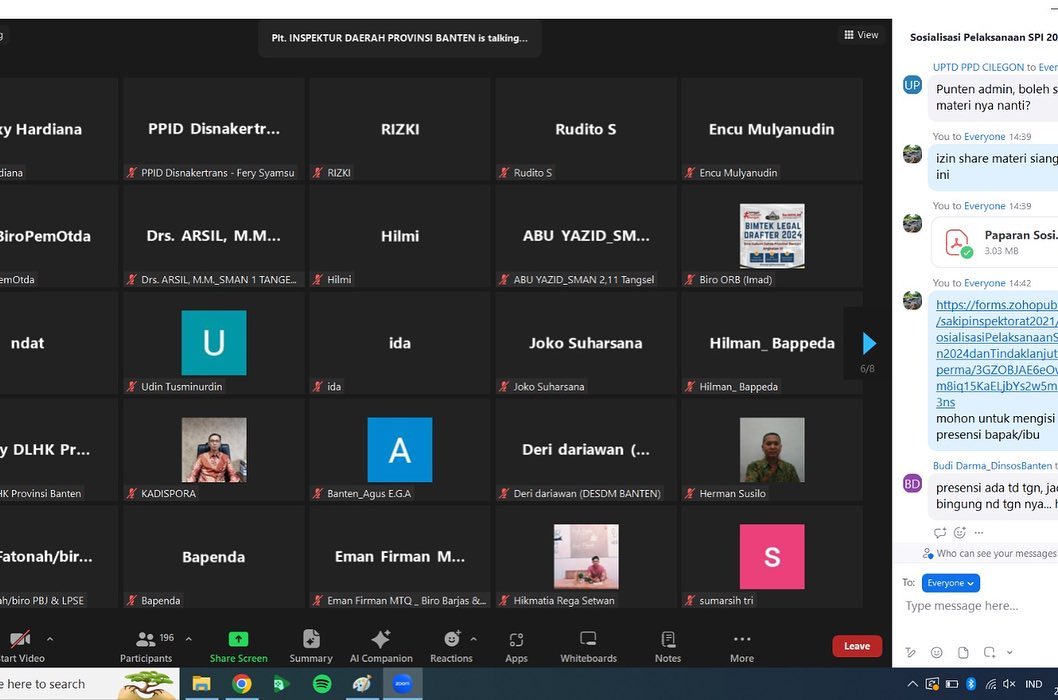Click the emoji icon in chat toolbar

point(937,652)
